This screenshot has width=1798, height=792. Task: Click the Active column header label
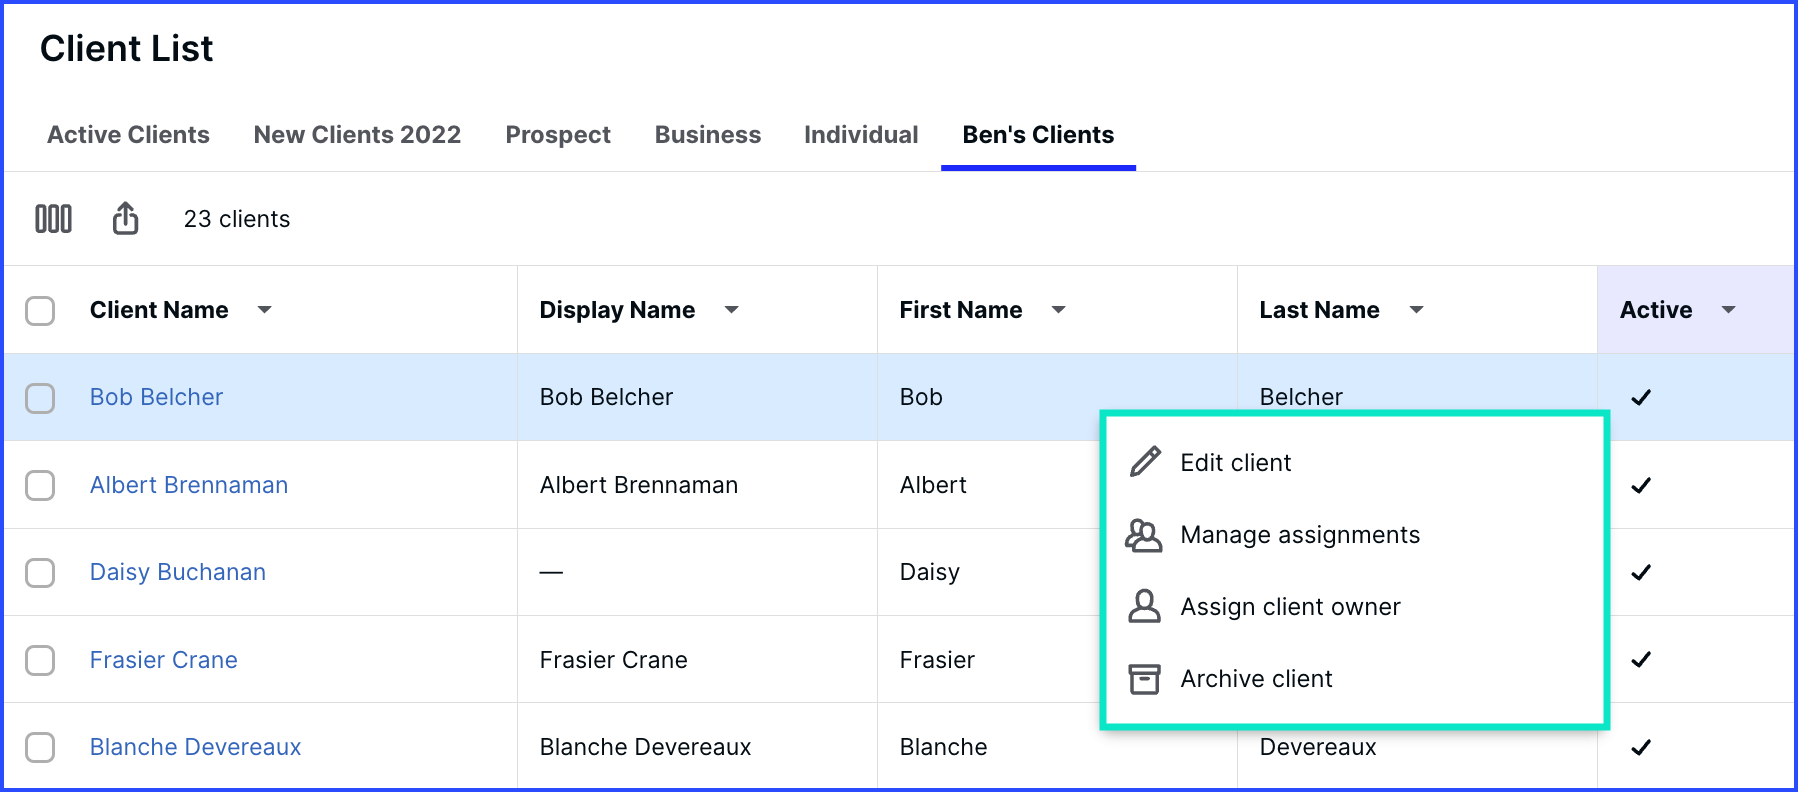1656,310
